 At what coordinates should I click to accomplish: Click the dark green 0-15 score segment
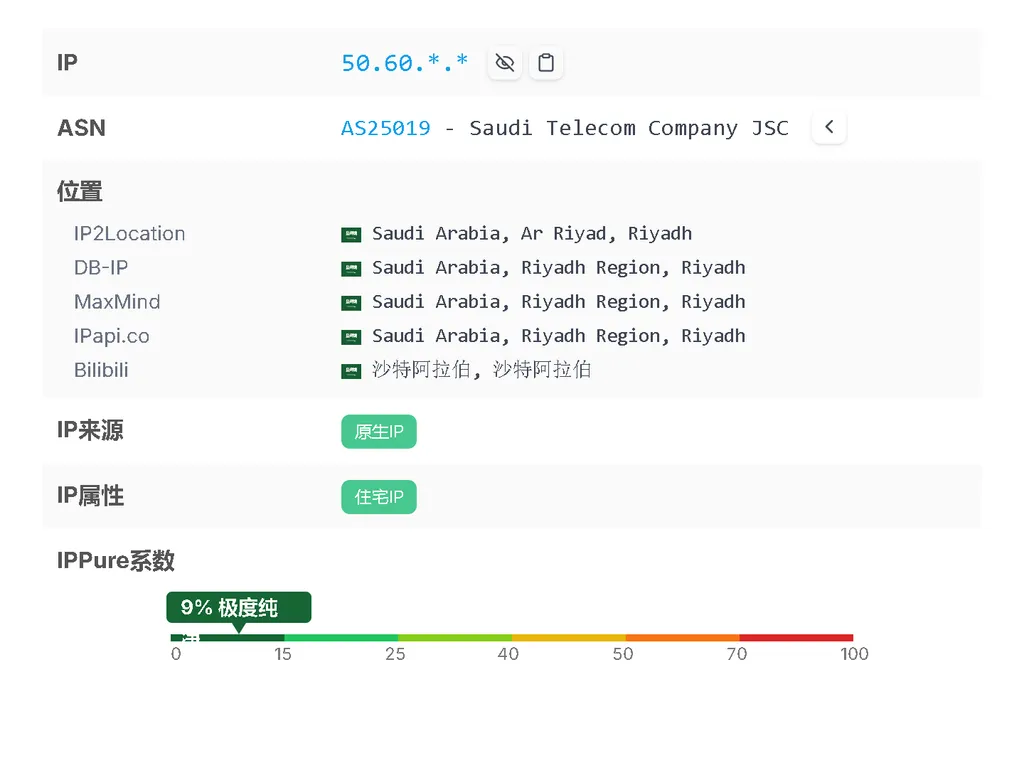(x=228, y=637)
